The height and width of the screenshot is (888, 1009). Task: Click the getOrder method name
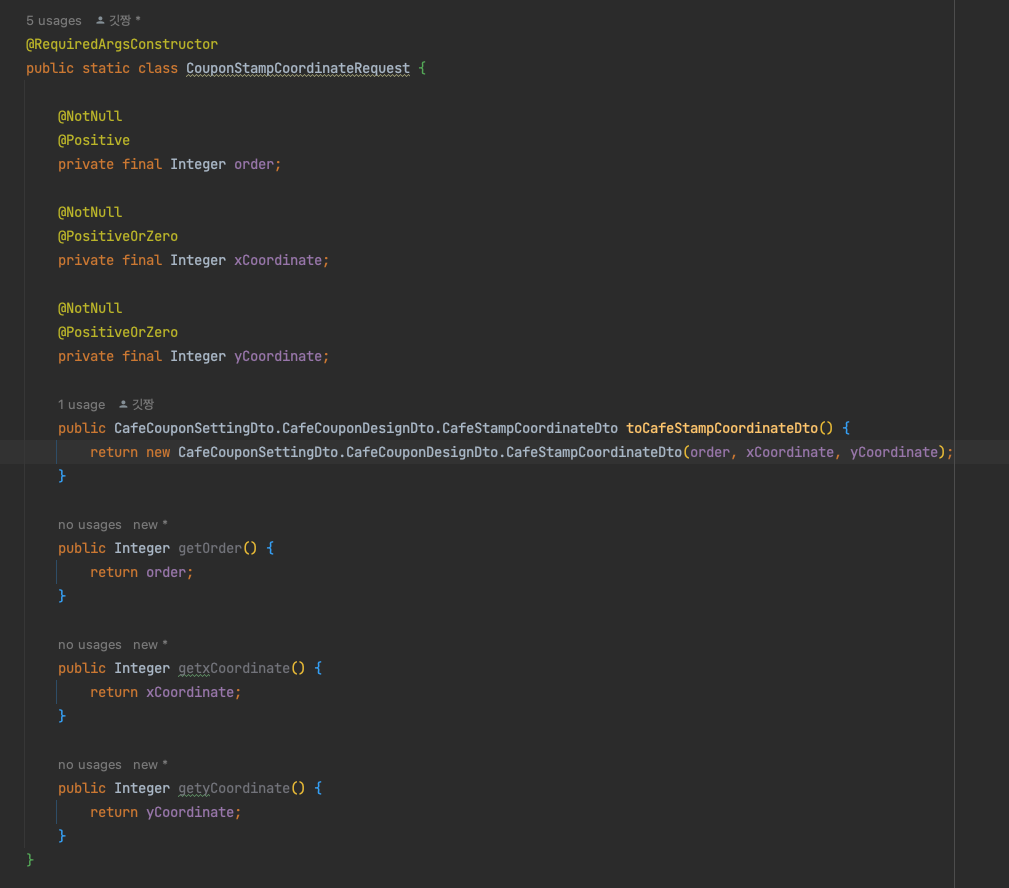[x=210, y=548]
